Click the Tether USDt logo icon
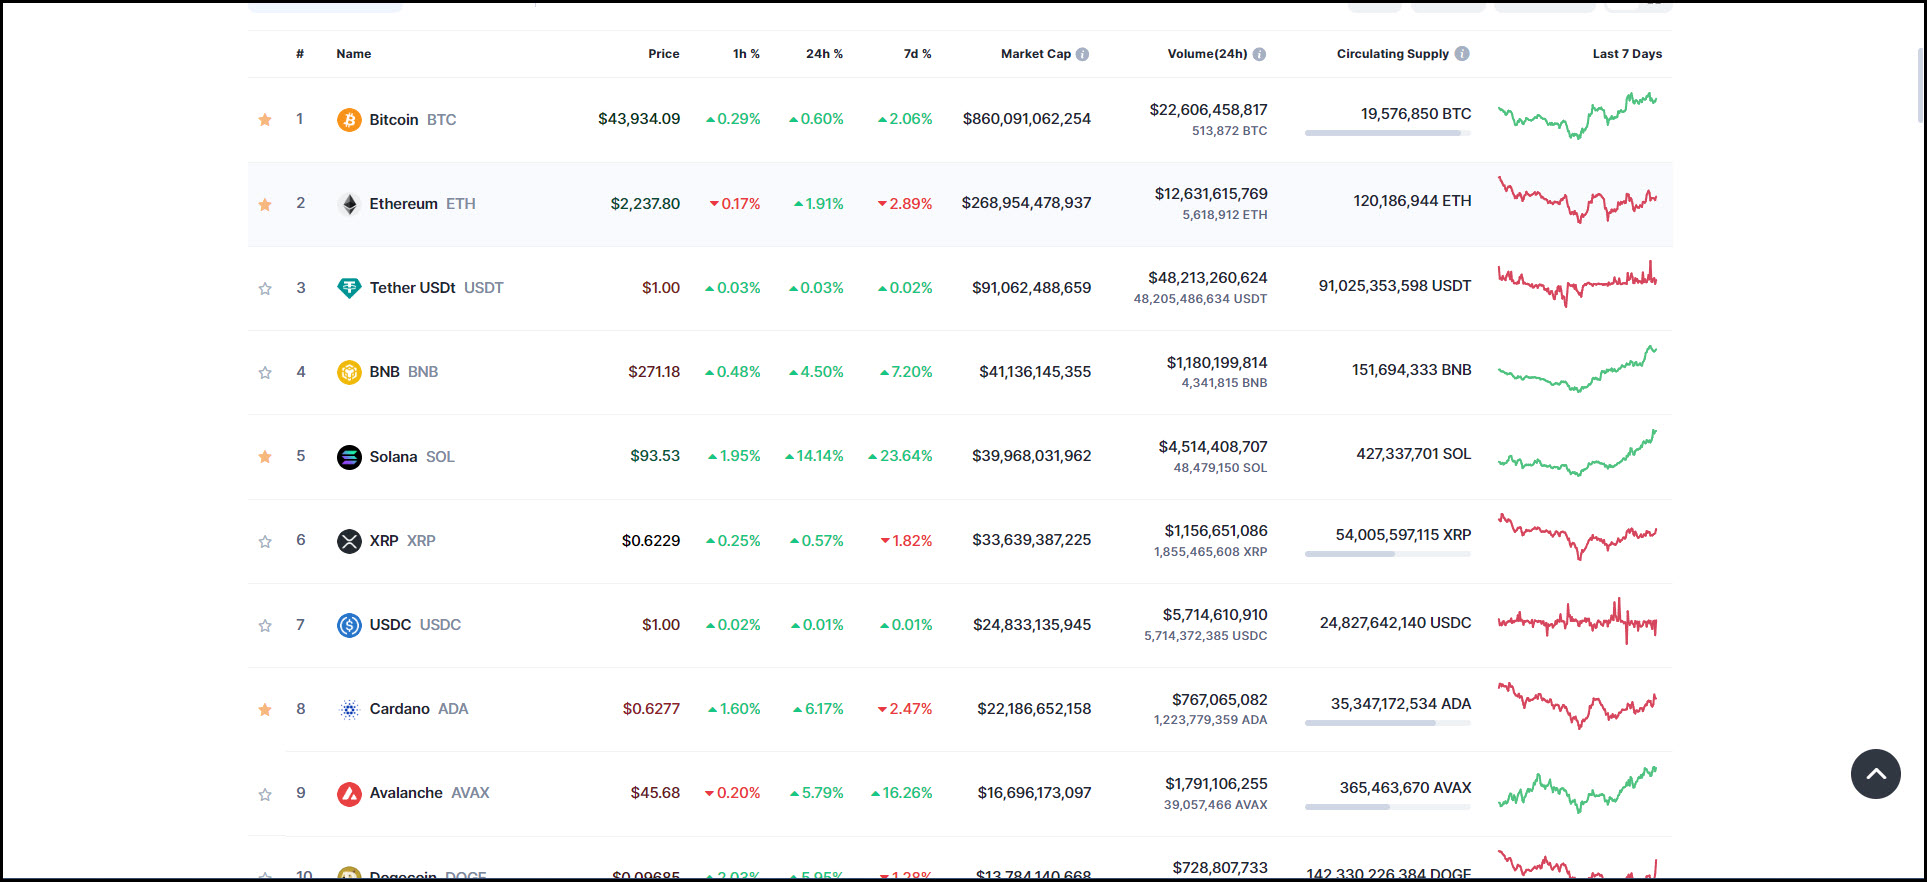 (x=349, y=288)
